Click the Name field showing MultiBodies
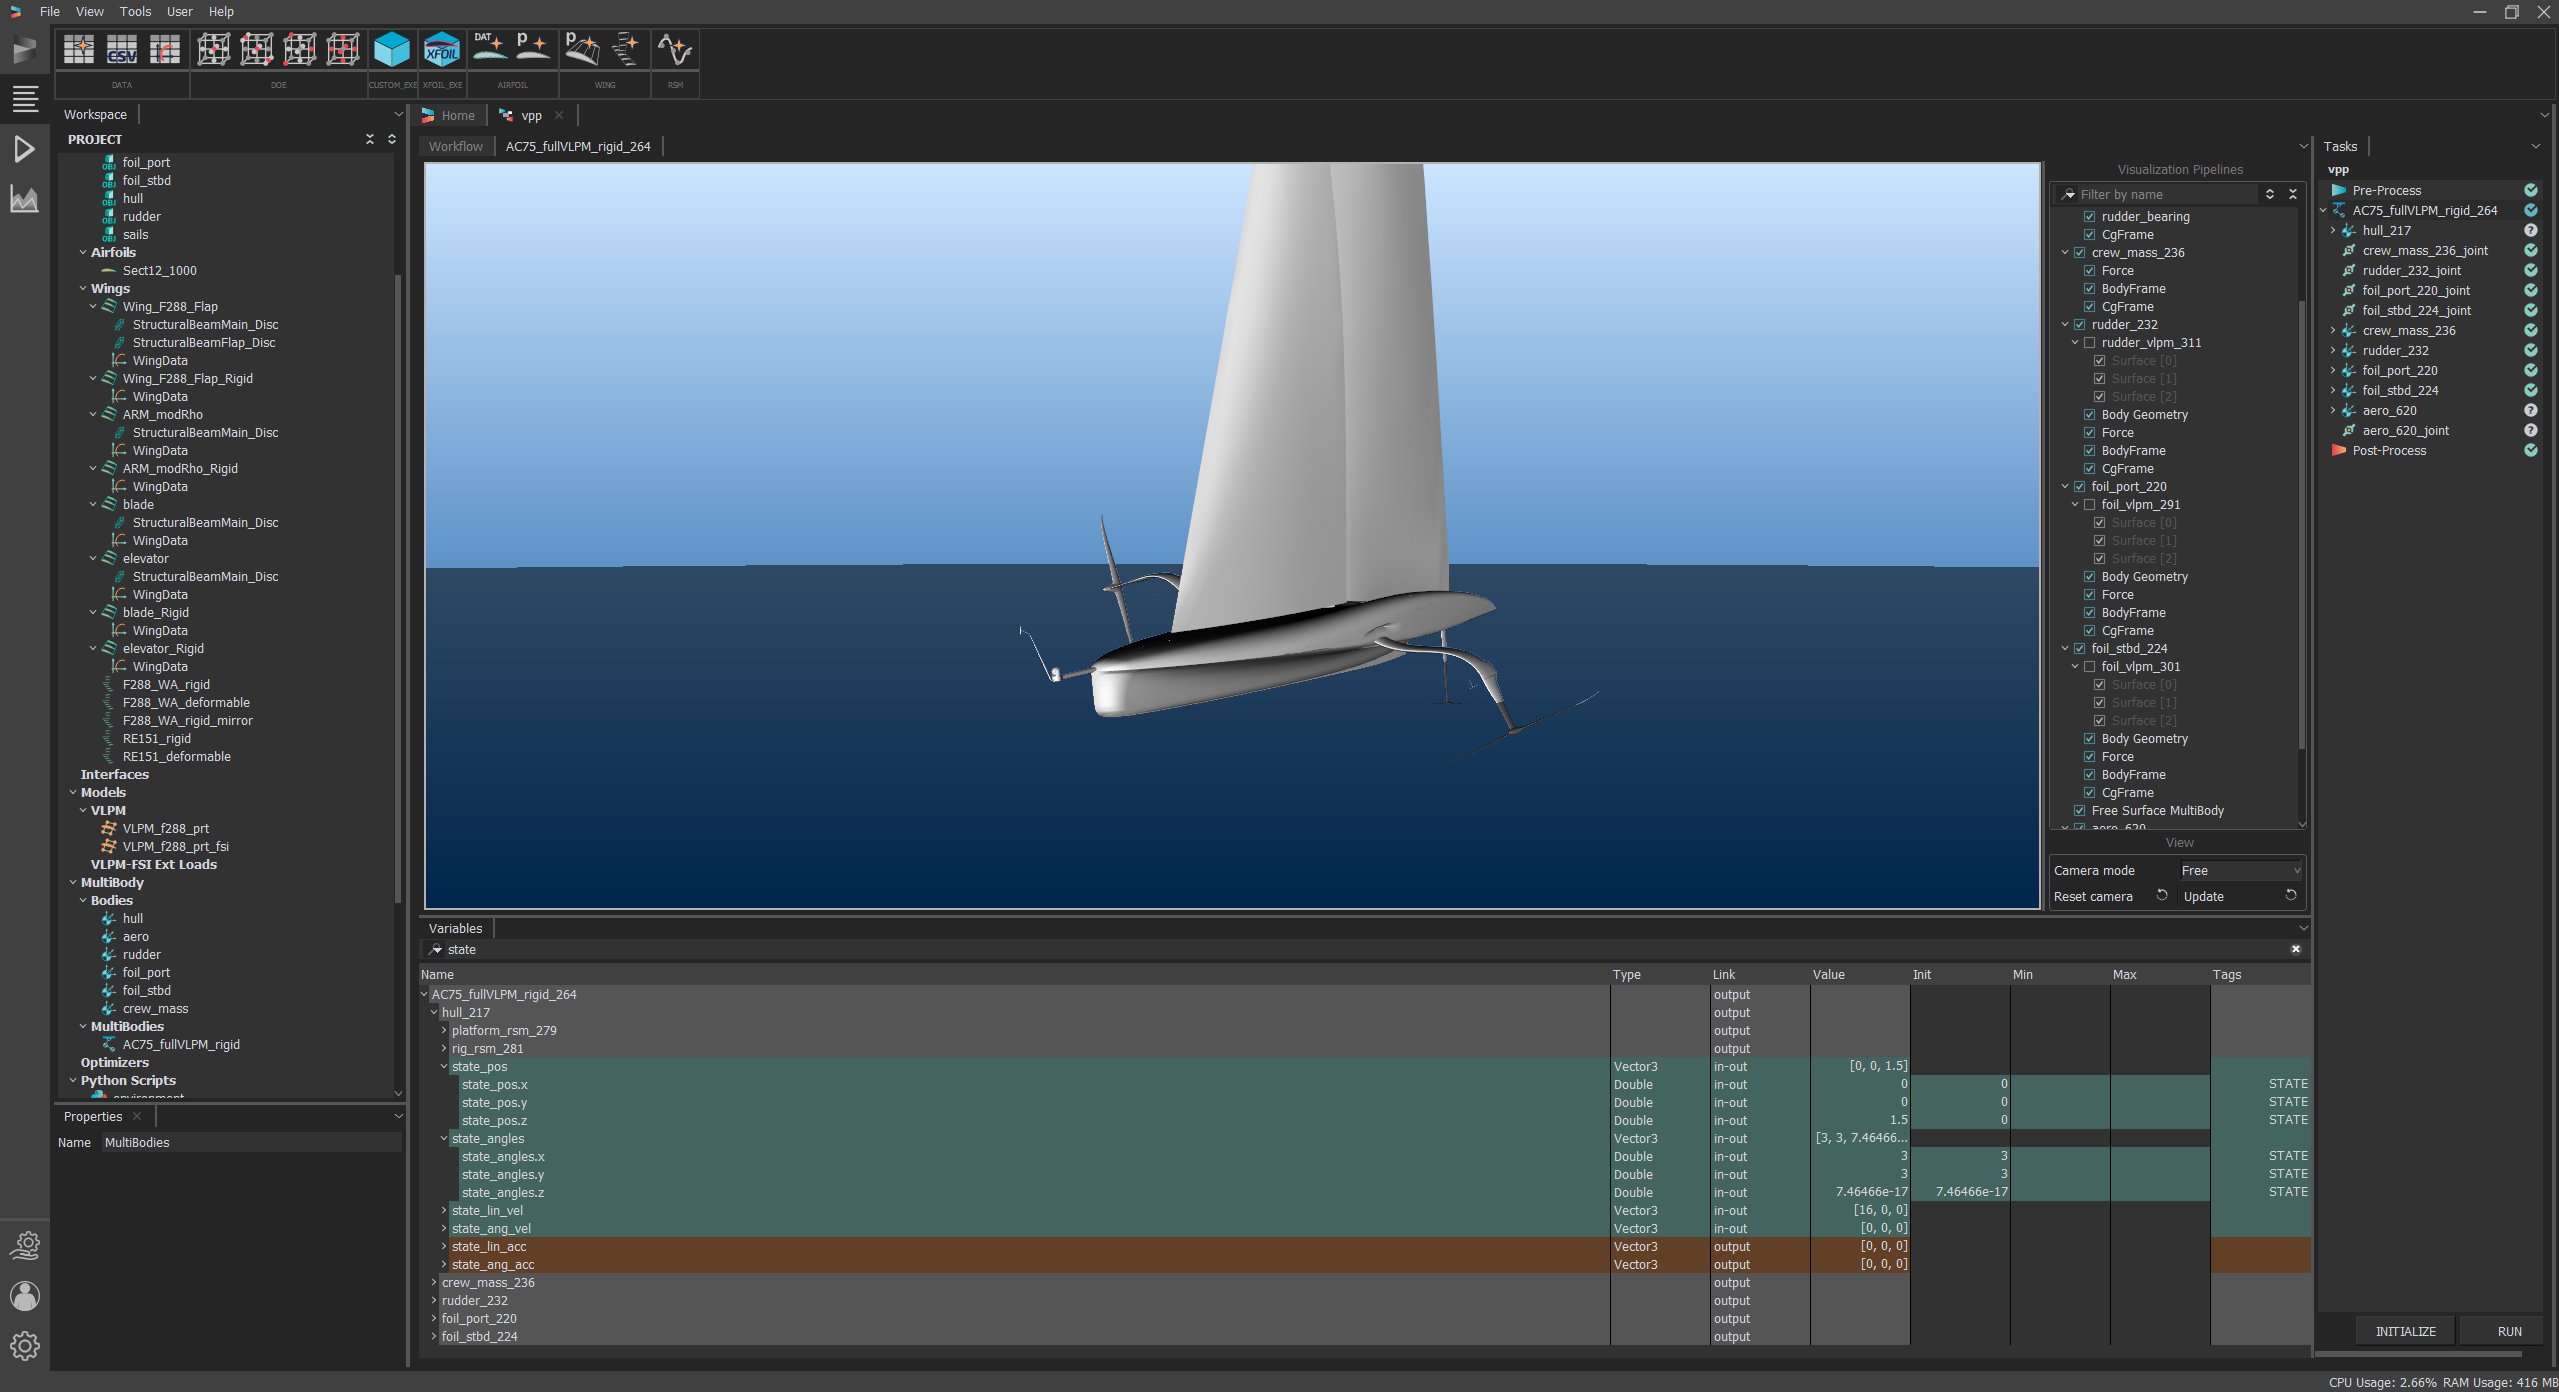The width and height of the screenshot is (2559, 1392). tap(250, 1142)
